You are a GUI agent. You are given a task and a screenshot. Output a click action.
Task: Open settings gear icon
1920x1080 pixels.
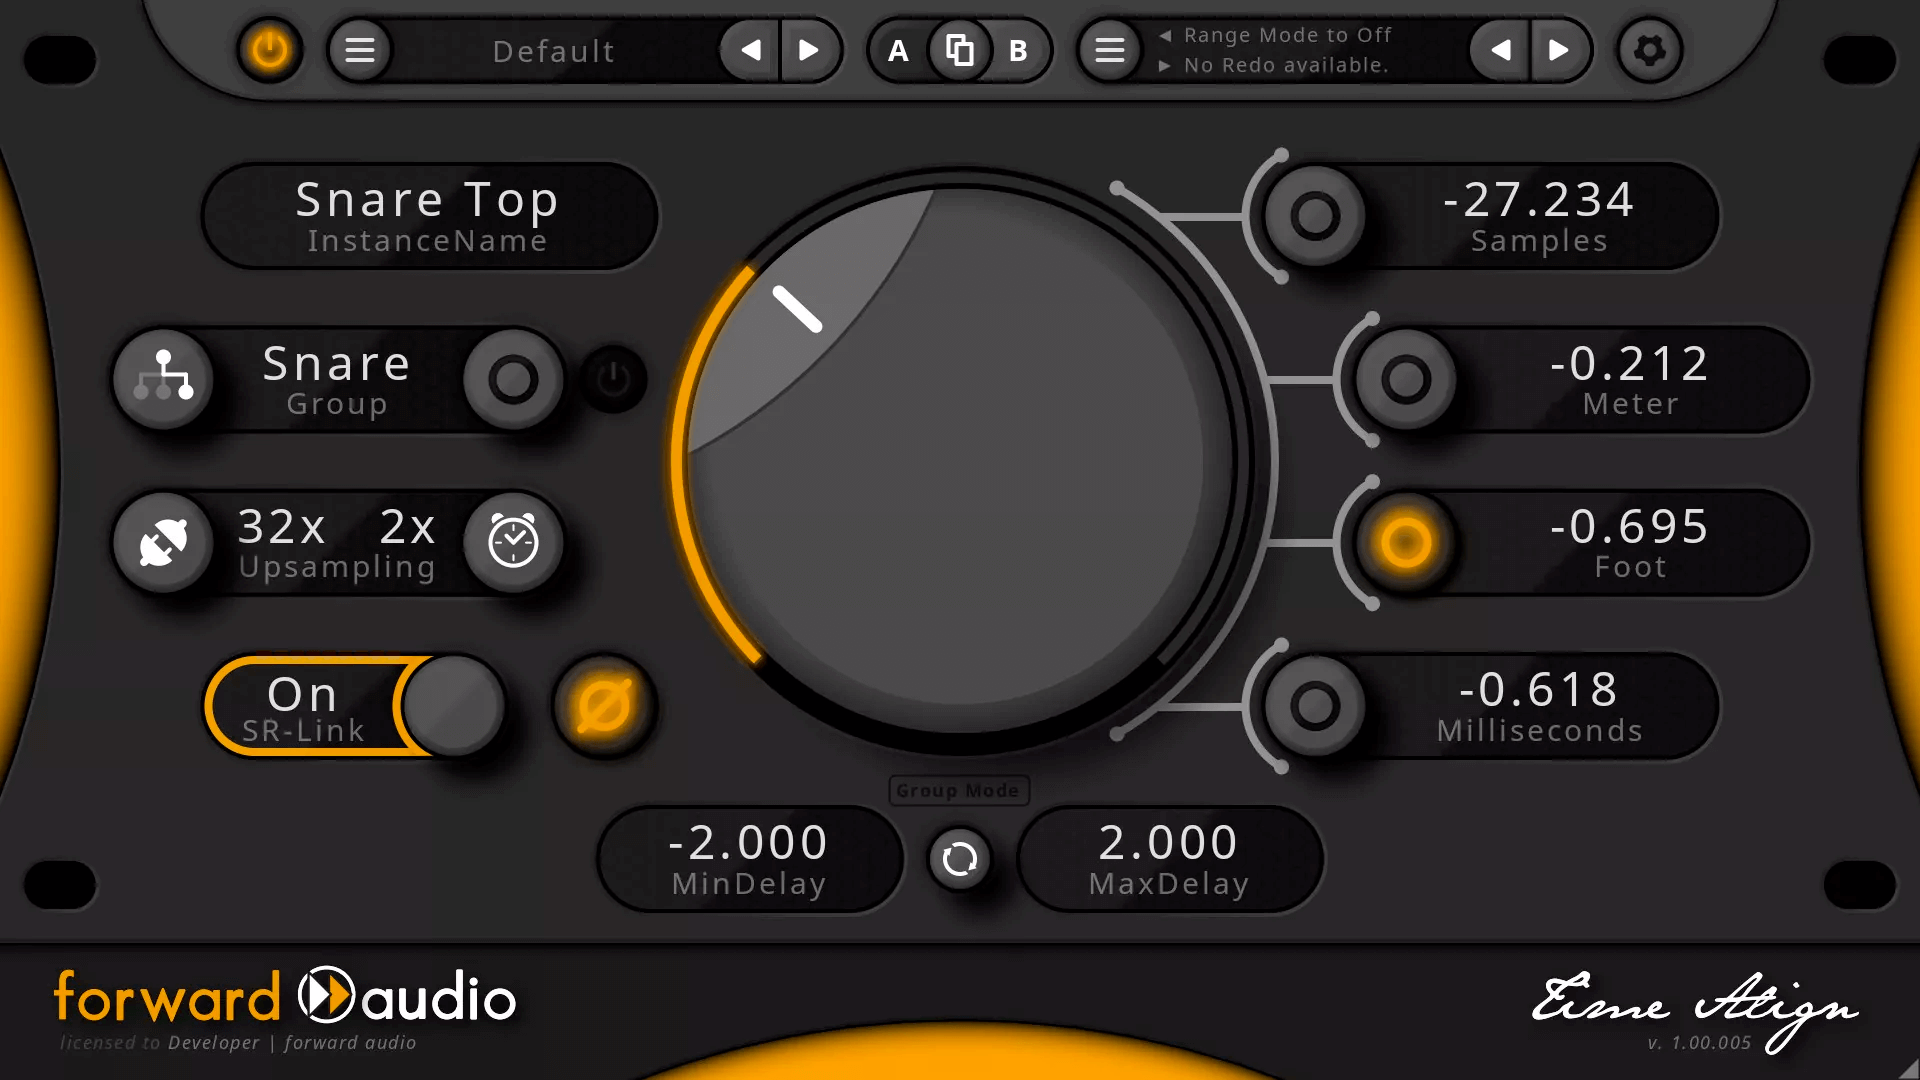click(x=1649, y=50)
